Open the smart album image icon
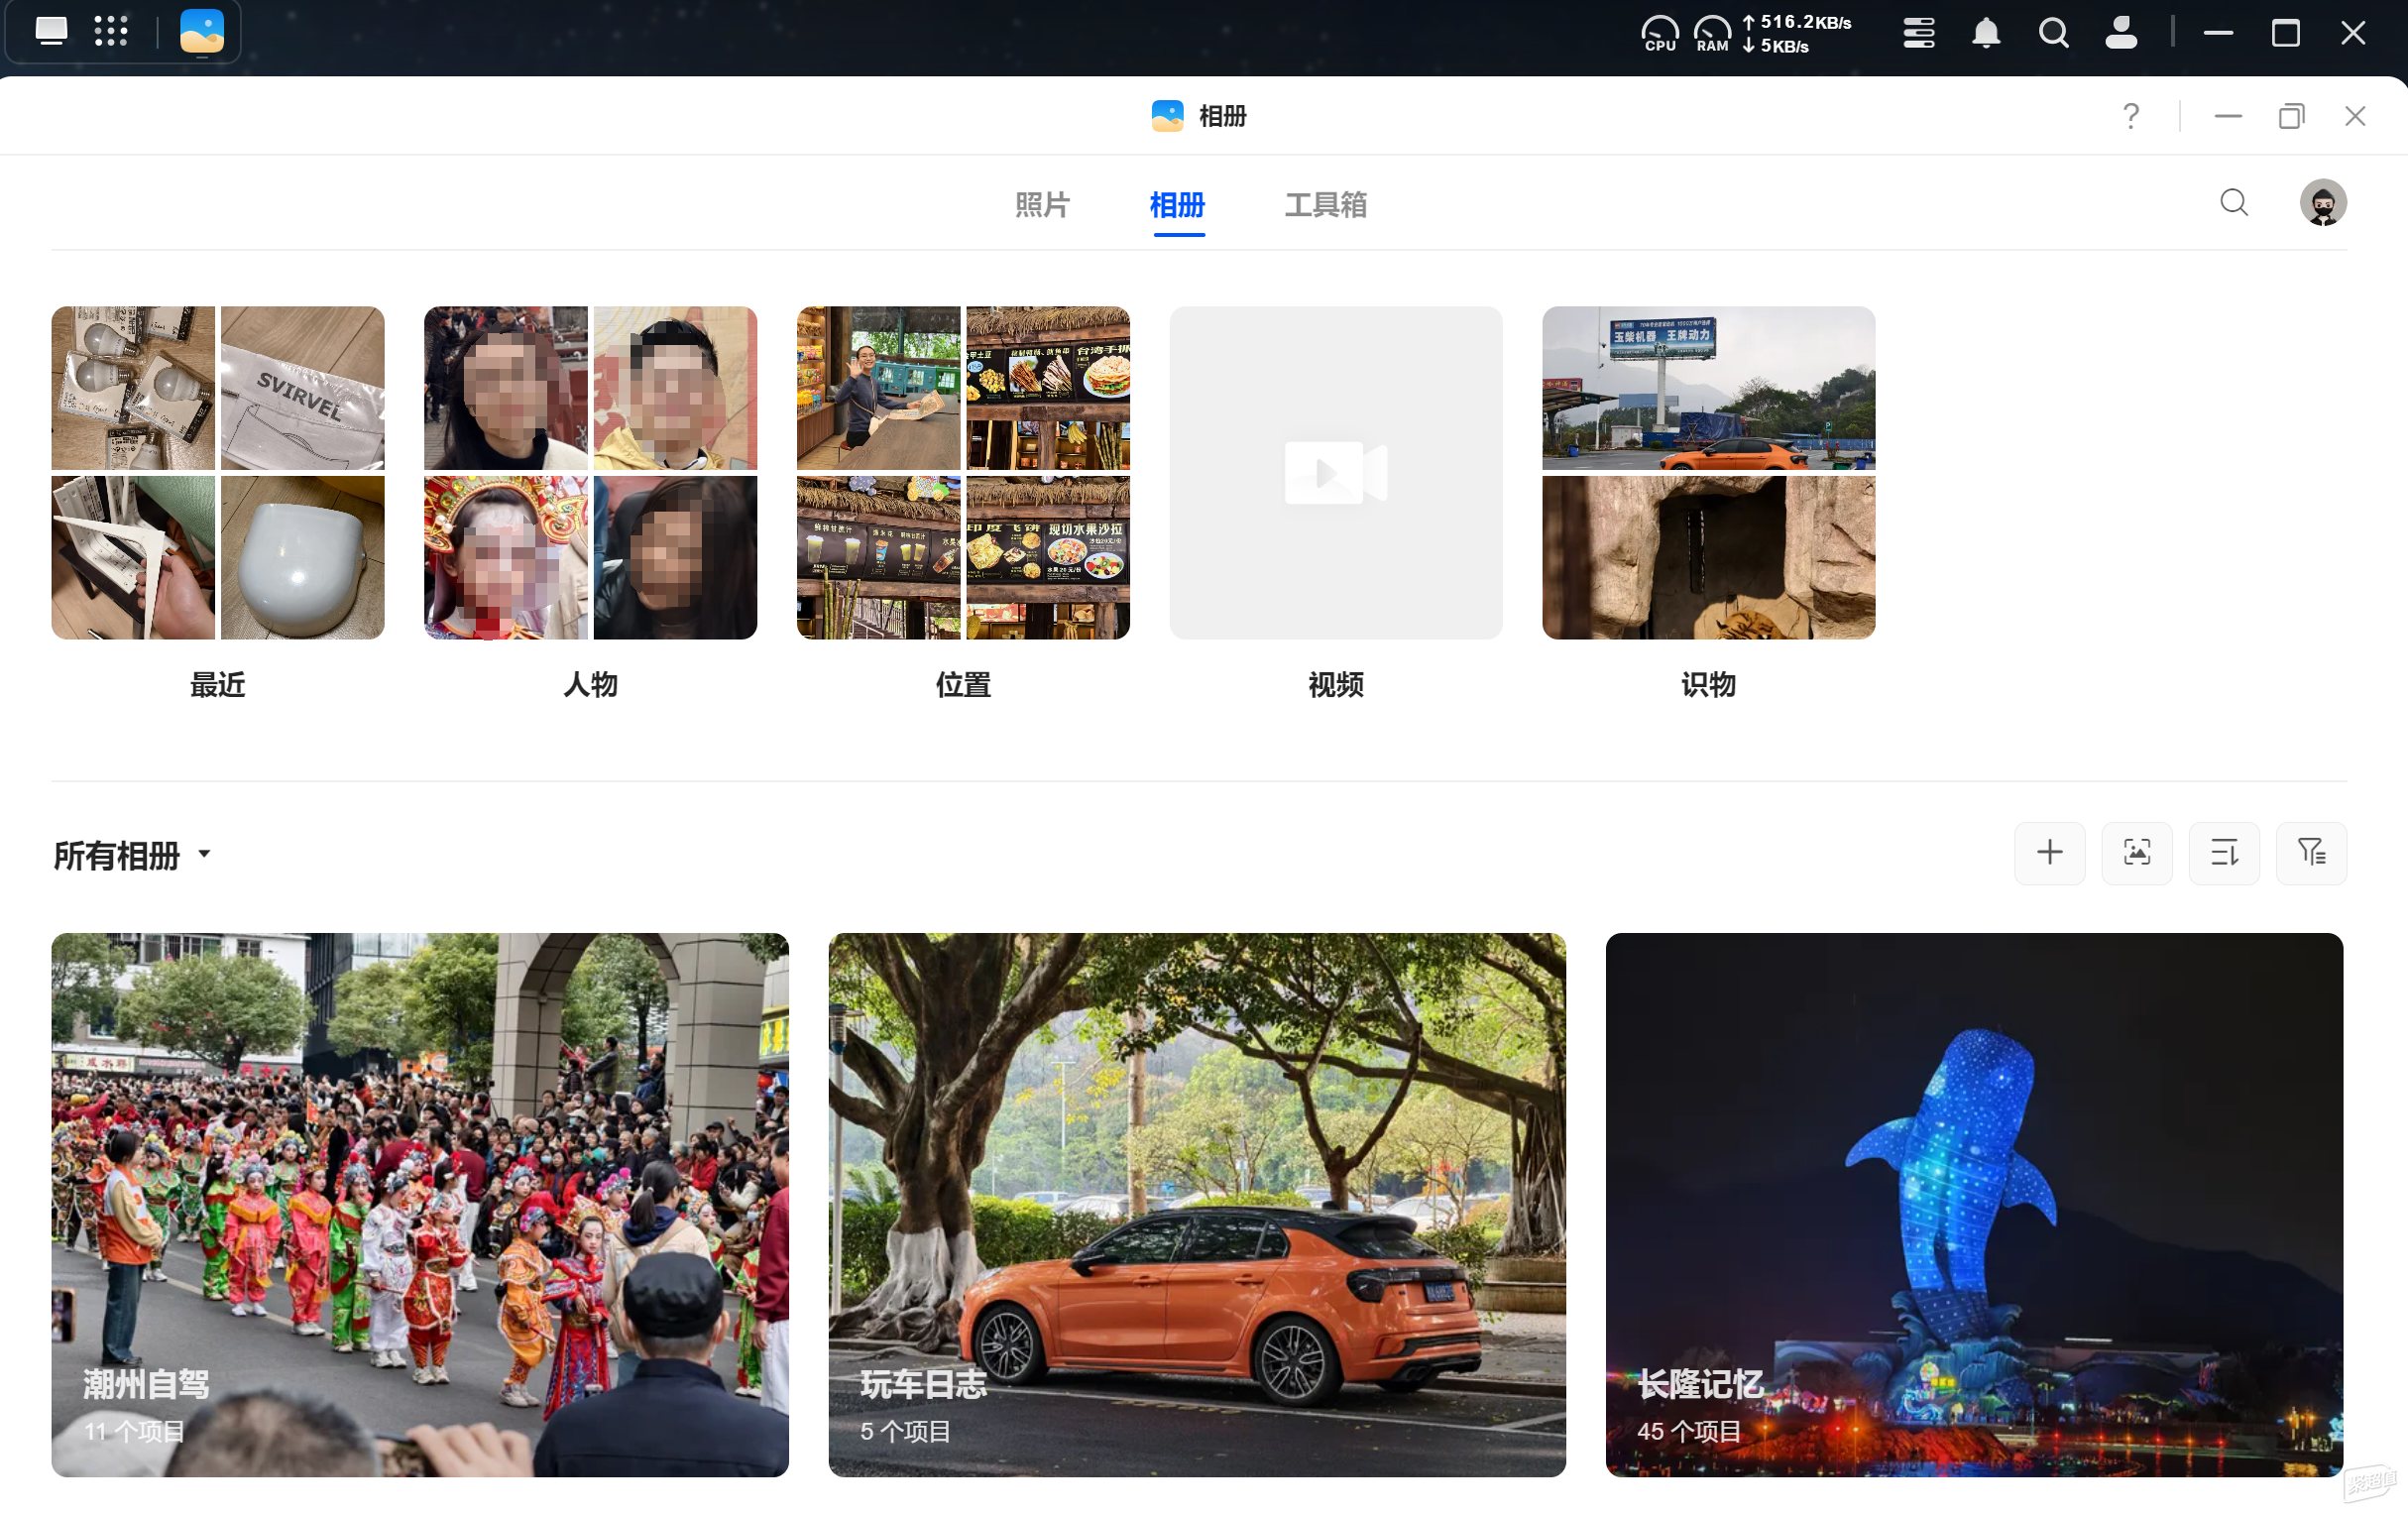 [x=2137, y=853]
